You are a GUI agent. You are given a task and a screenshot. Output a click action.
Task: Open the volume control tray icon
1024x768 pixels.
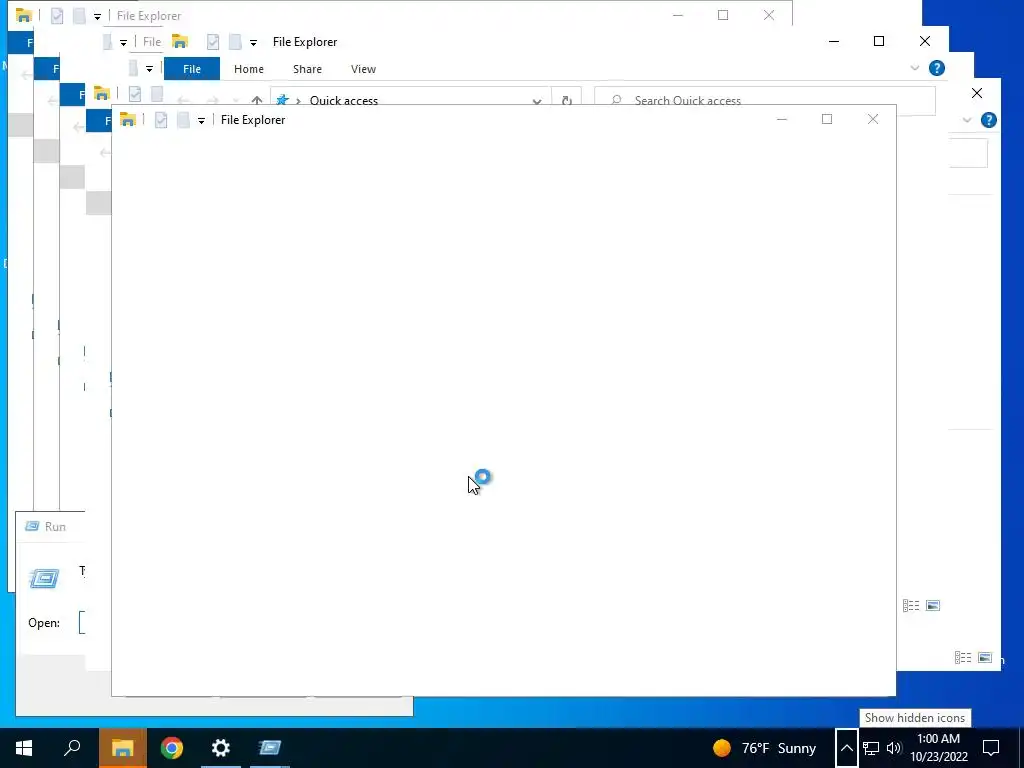click(x=893, y=748)
